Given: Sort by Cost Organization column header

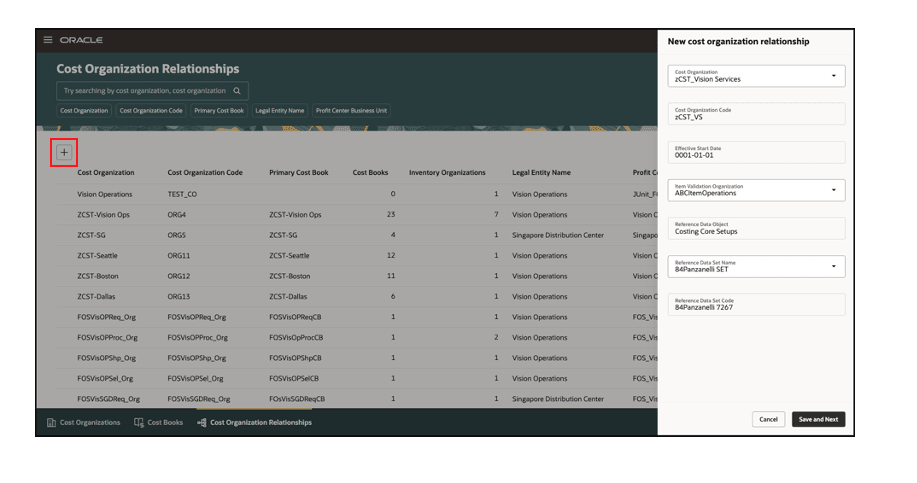Looking at the screenshot, I should coord(106,172).
